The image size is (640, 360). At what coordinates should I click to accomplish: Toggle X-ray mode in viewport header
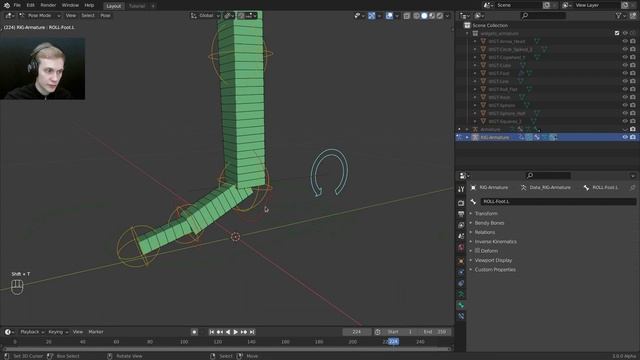click(x=407, y=16)
